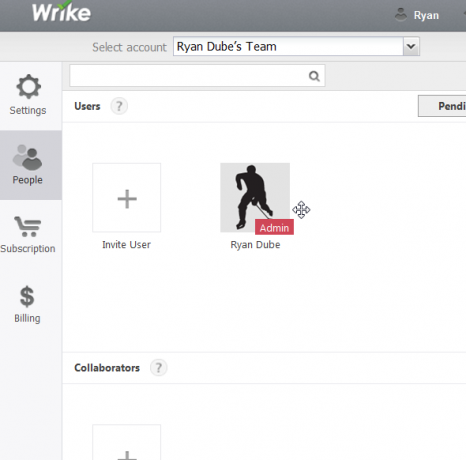
Task: Open the Settings tab with gear icon
Action: coord(28,95)
